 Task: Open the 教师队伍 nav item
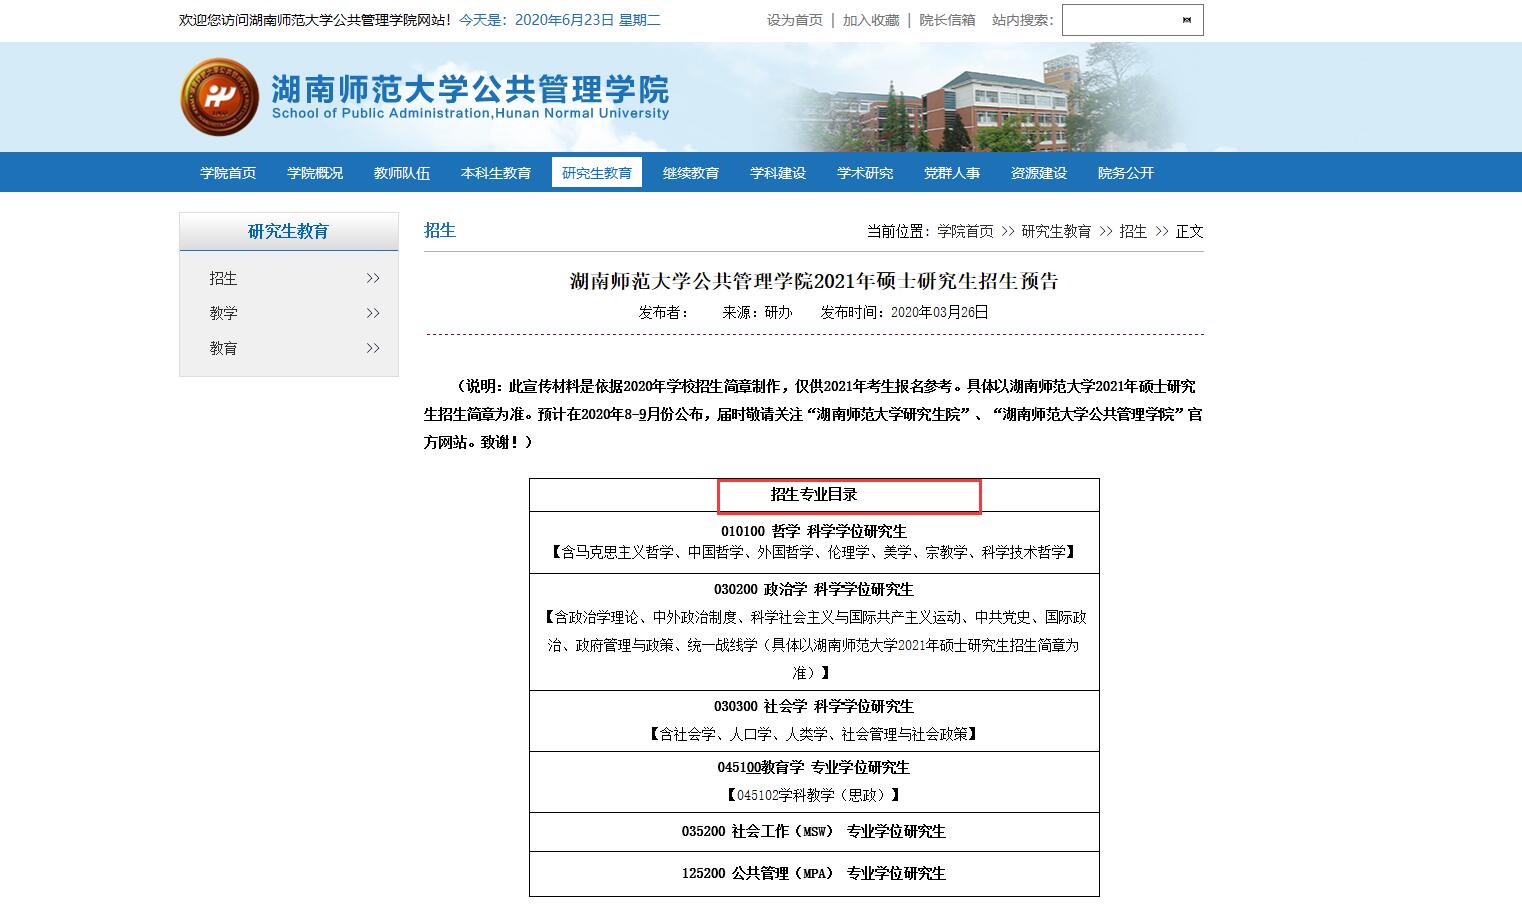point(402,173)
